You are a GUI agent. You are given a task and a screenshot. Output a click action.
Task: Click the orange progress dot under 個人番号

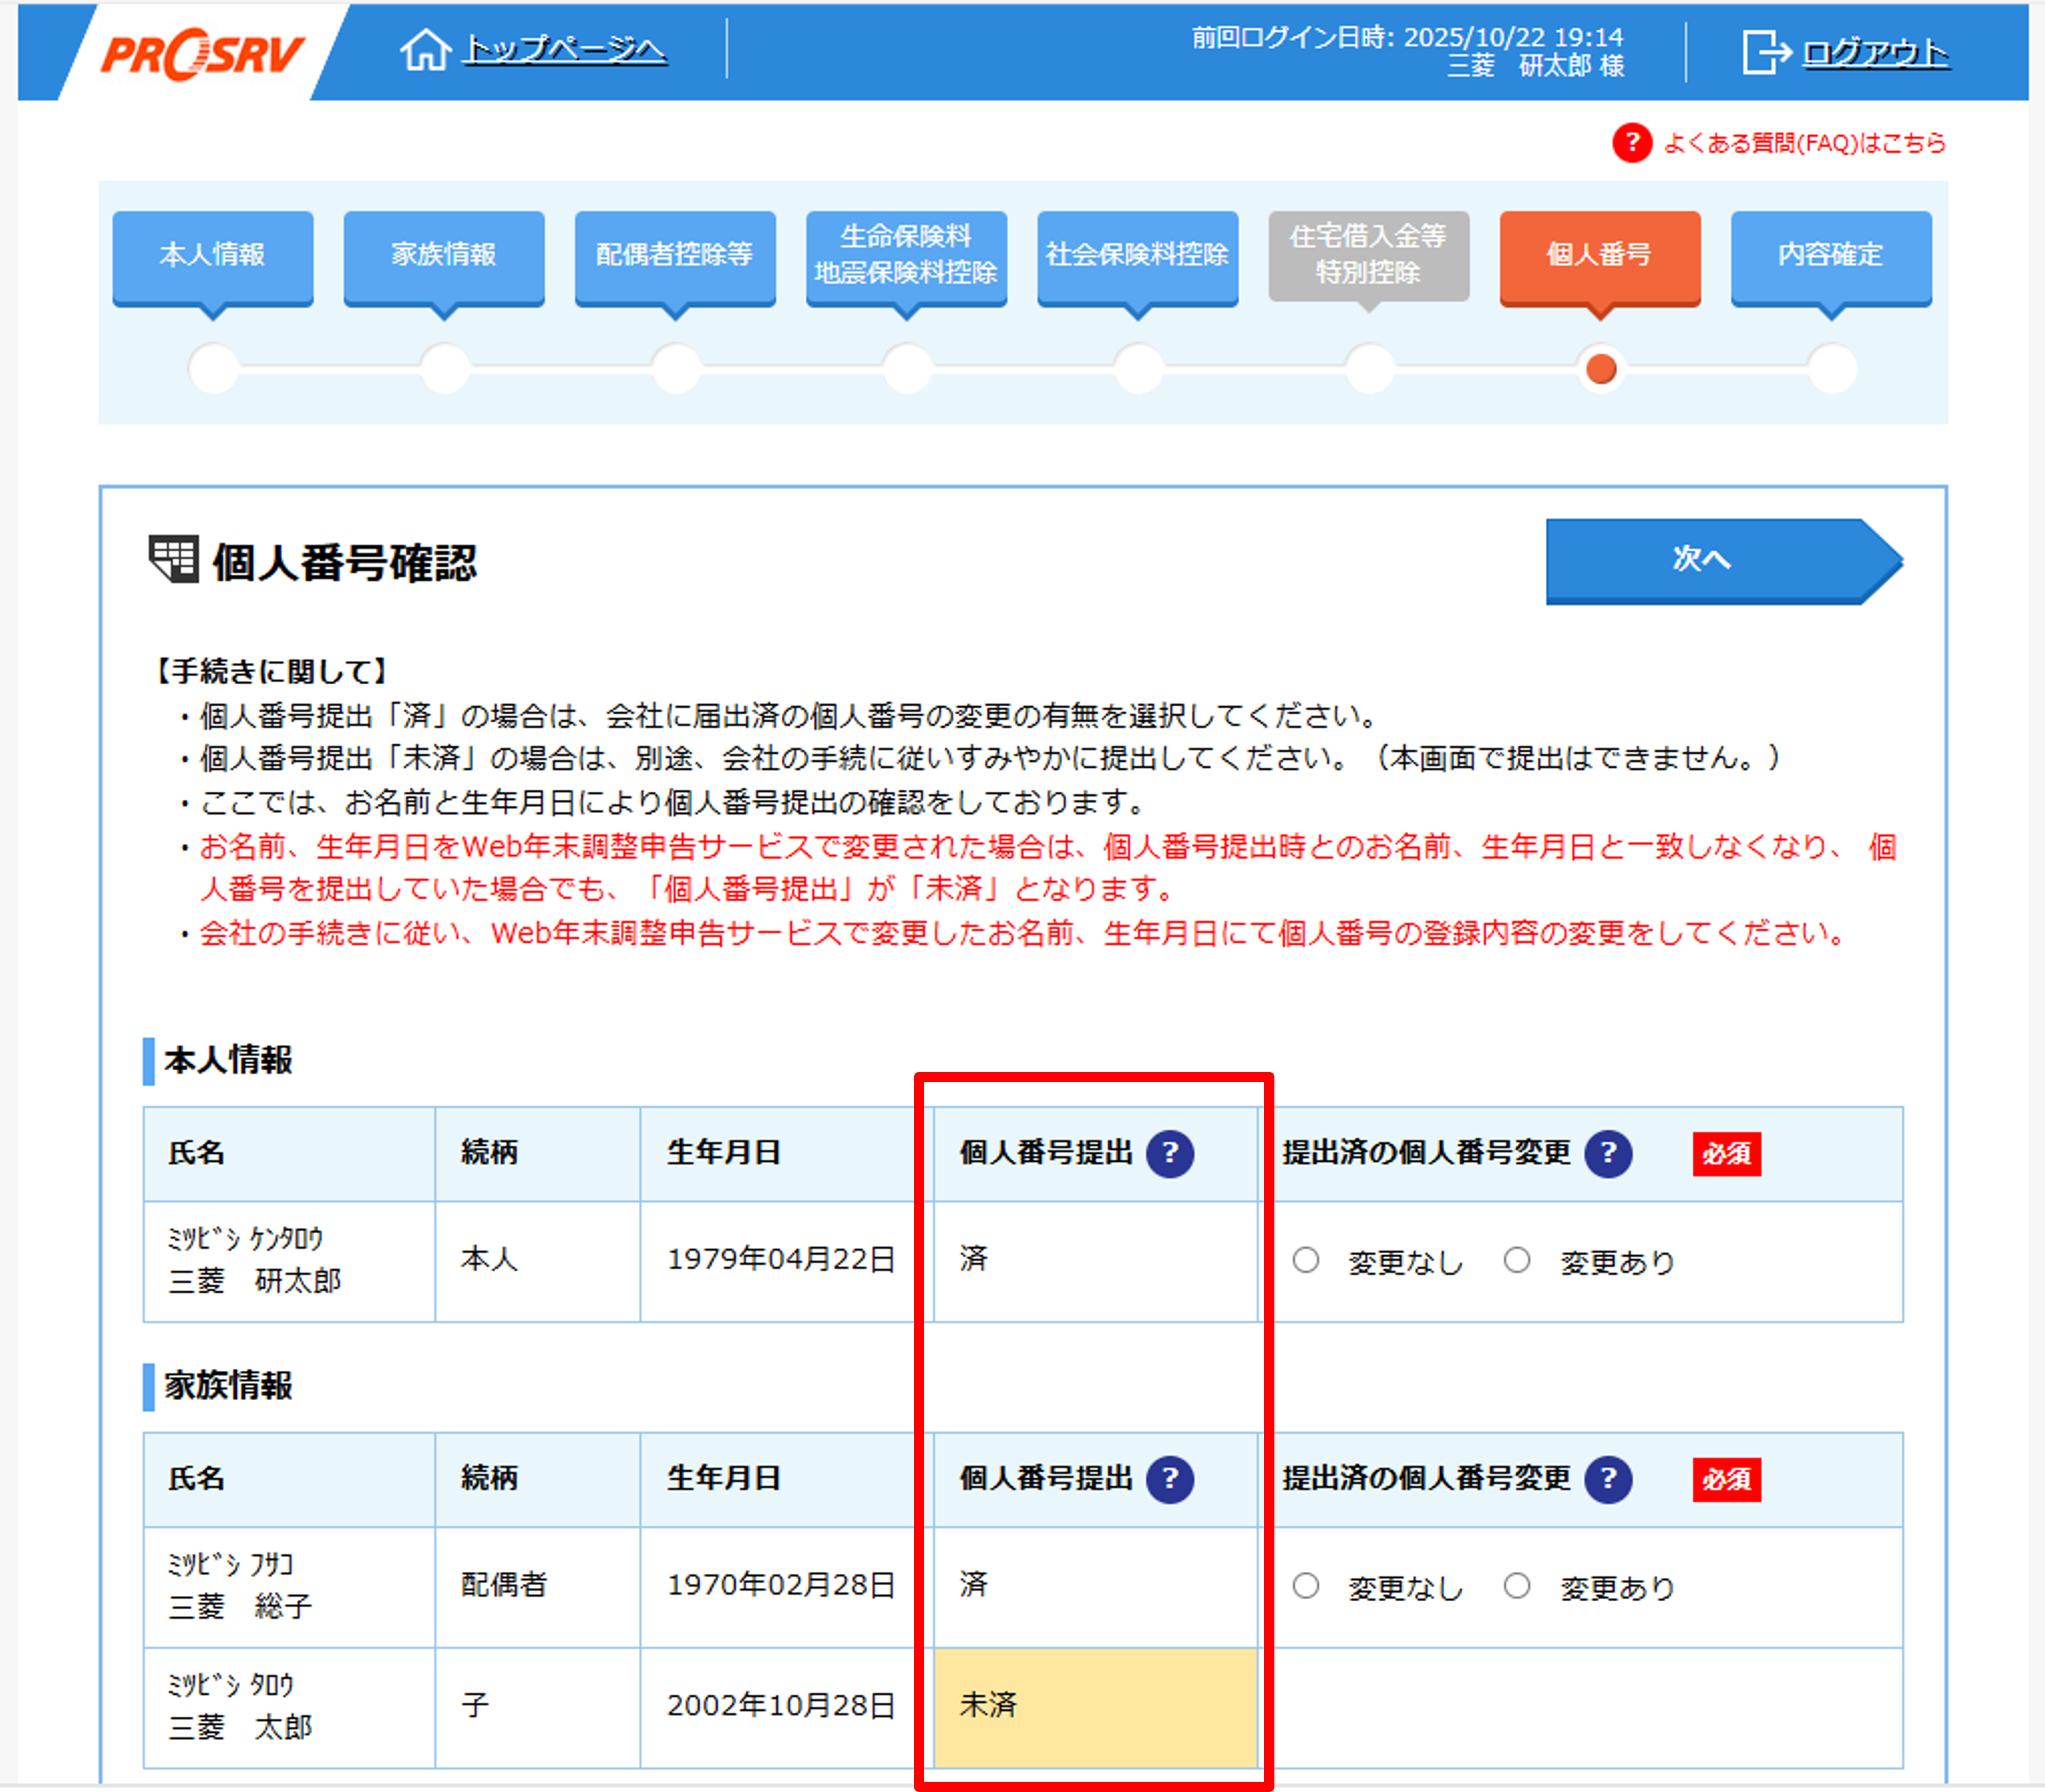click(x=1601, y=369)
